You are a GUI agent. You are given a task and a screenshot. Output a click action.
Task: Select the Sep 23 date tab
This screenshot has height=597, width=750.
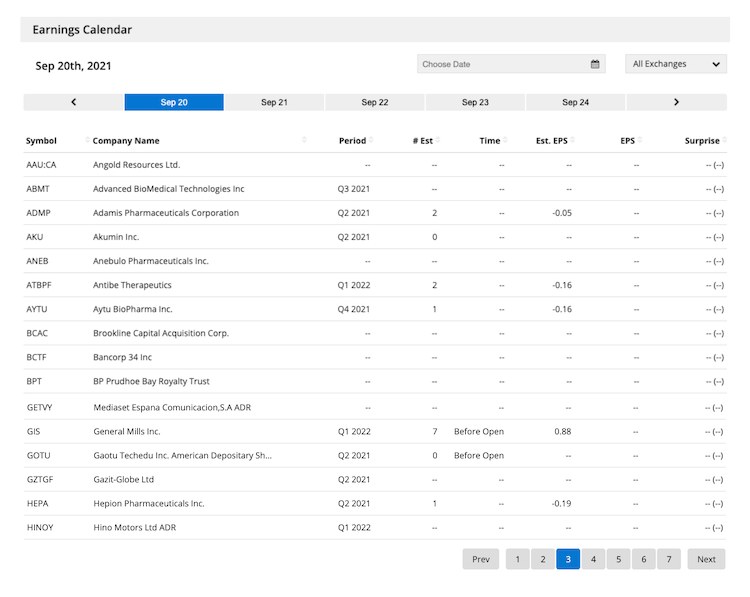tap(475, 102)
